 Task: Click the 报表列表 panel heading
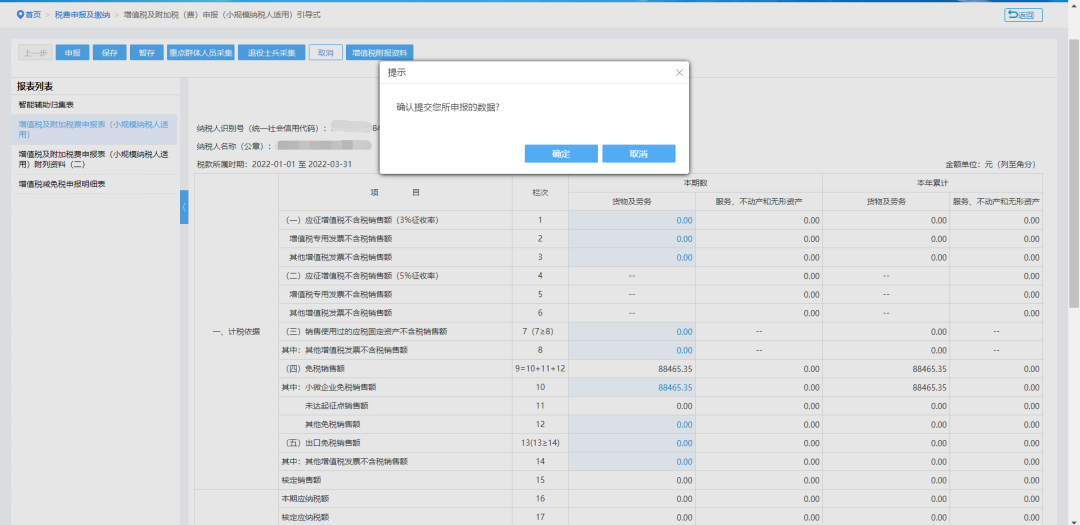click(35, 86)
